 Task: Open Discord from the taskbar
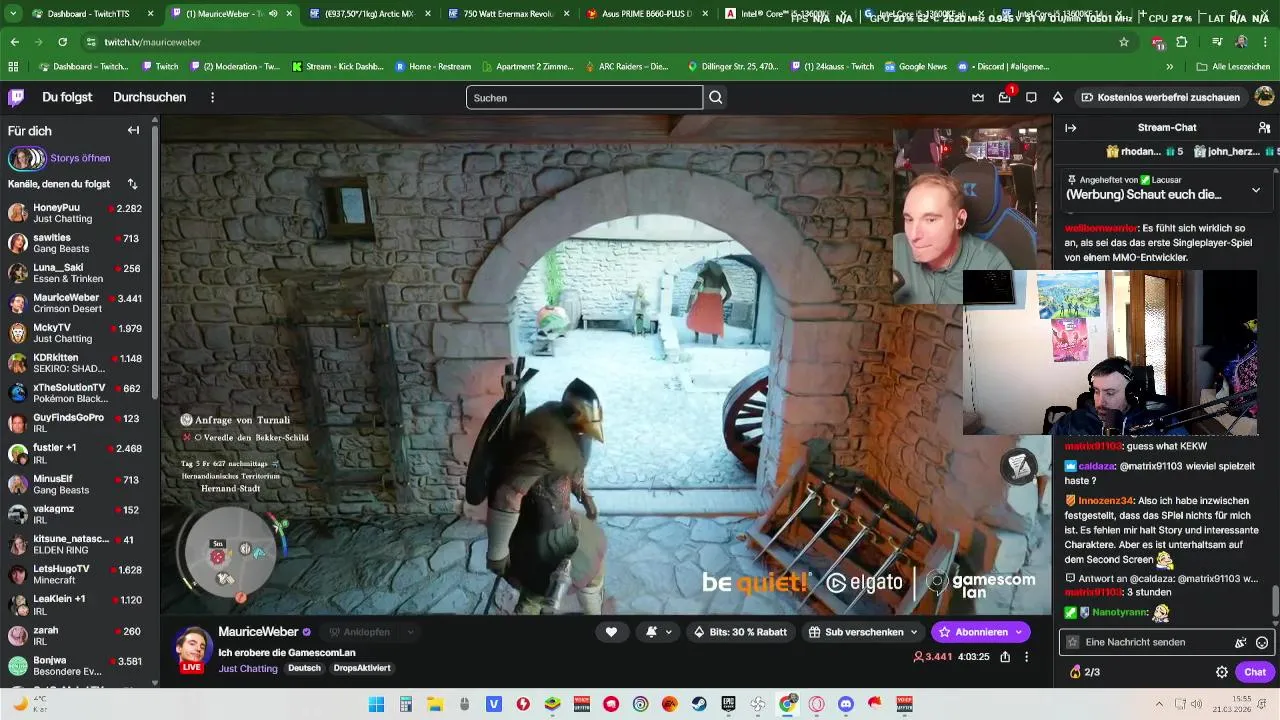846,704
